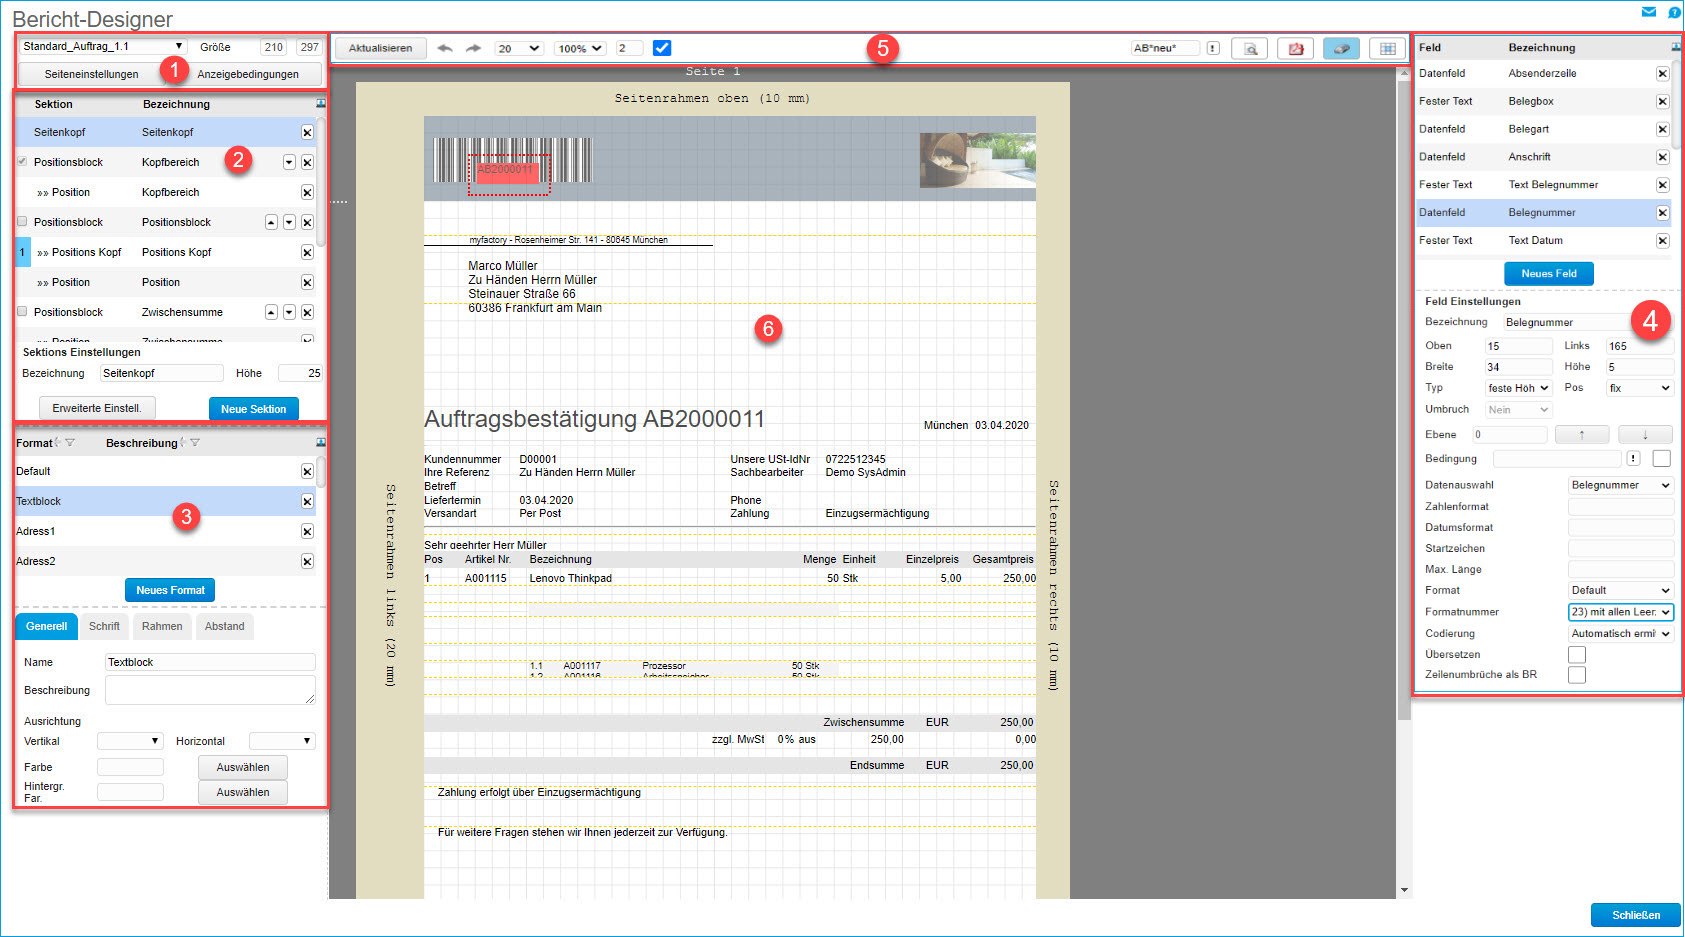Click the Neues Feld button
The image size is (1685, 937).
[1548, 273]
